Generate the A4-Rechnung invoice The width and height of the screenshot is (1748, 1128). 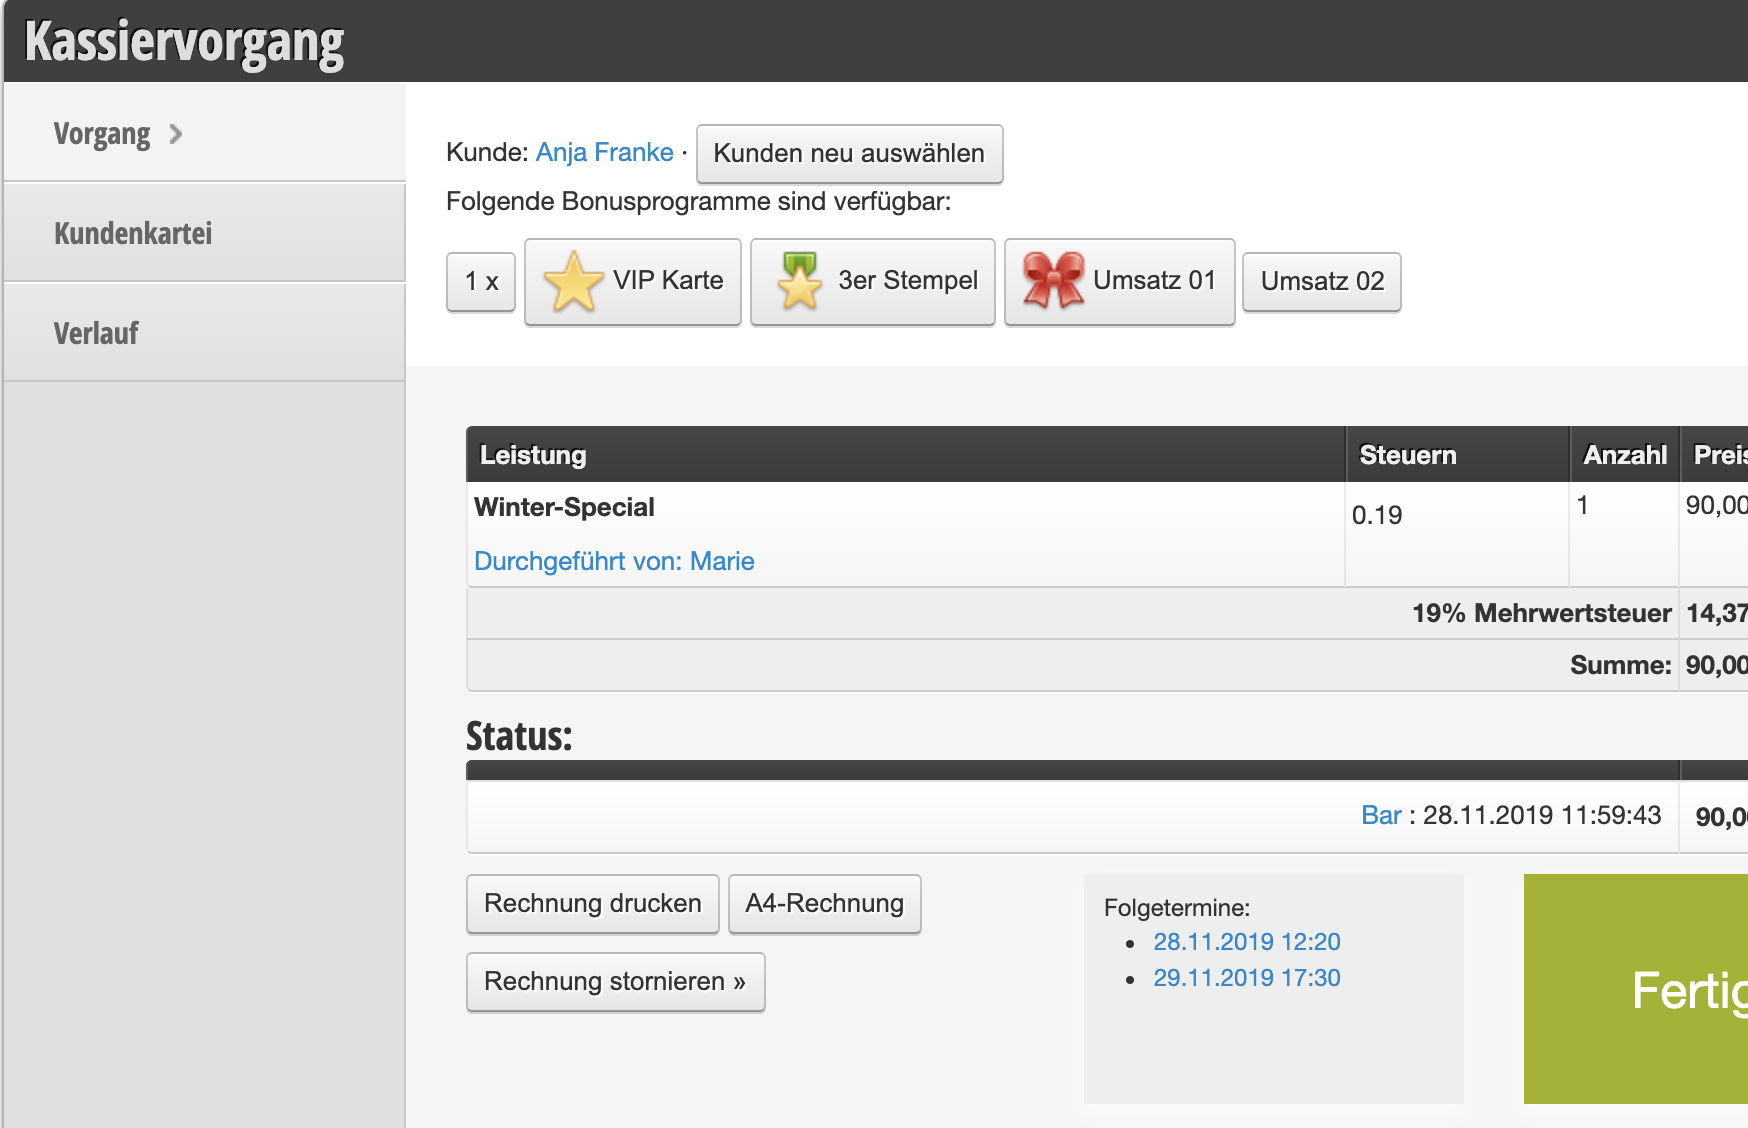pyautogui.click(x=824, y=904)
